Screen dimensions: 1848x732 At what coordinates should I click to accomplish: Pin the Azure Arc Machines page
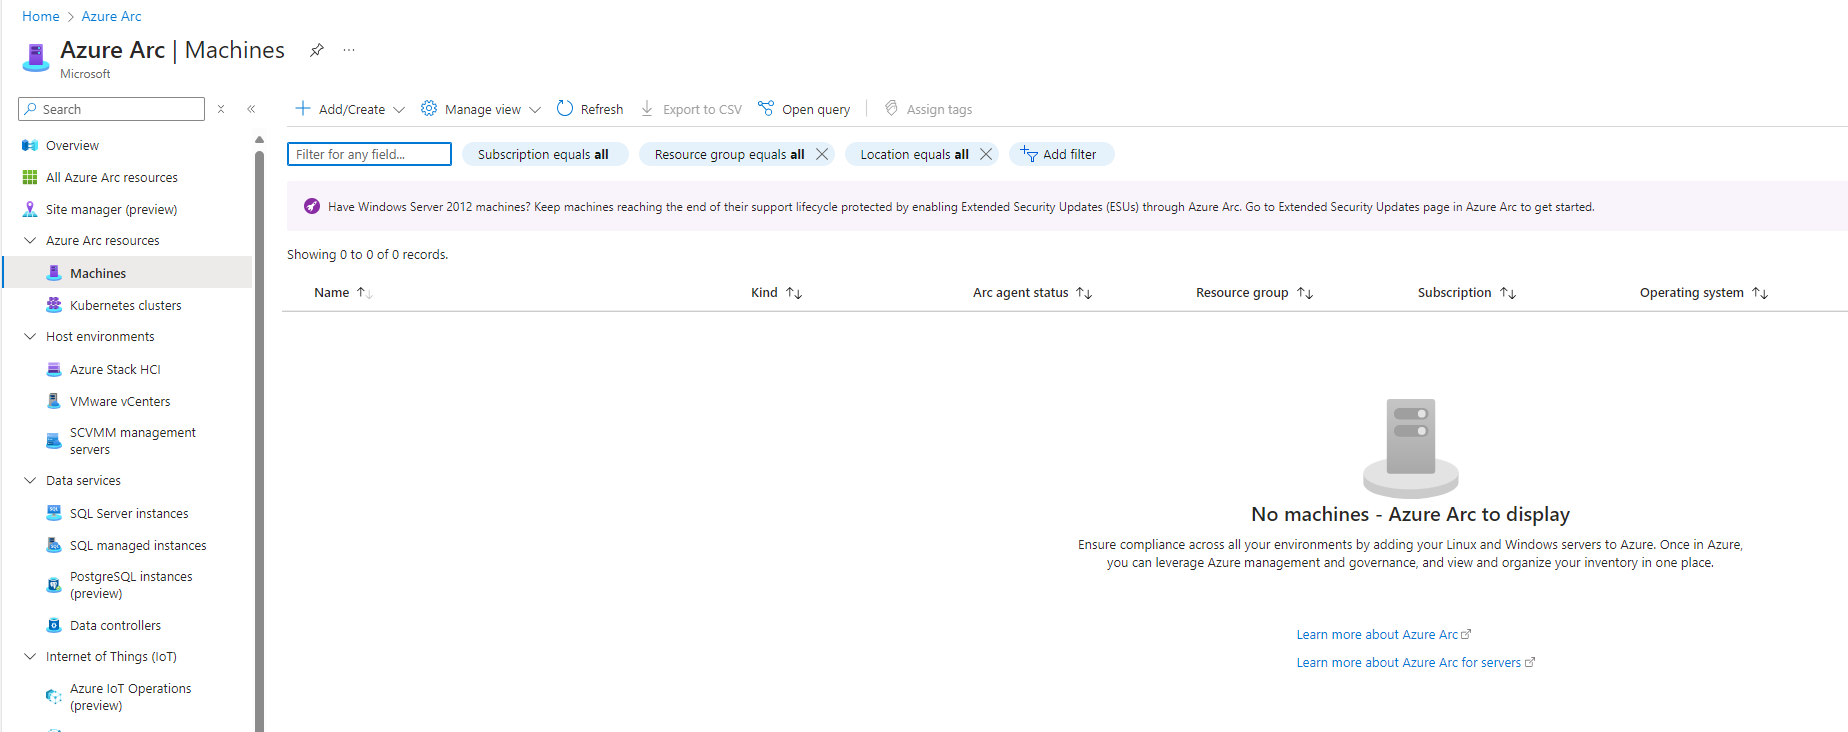316,50
